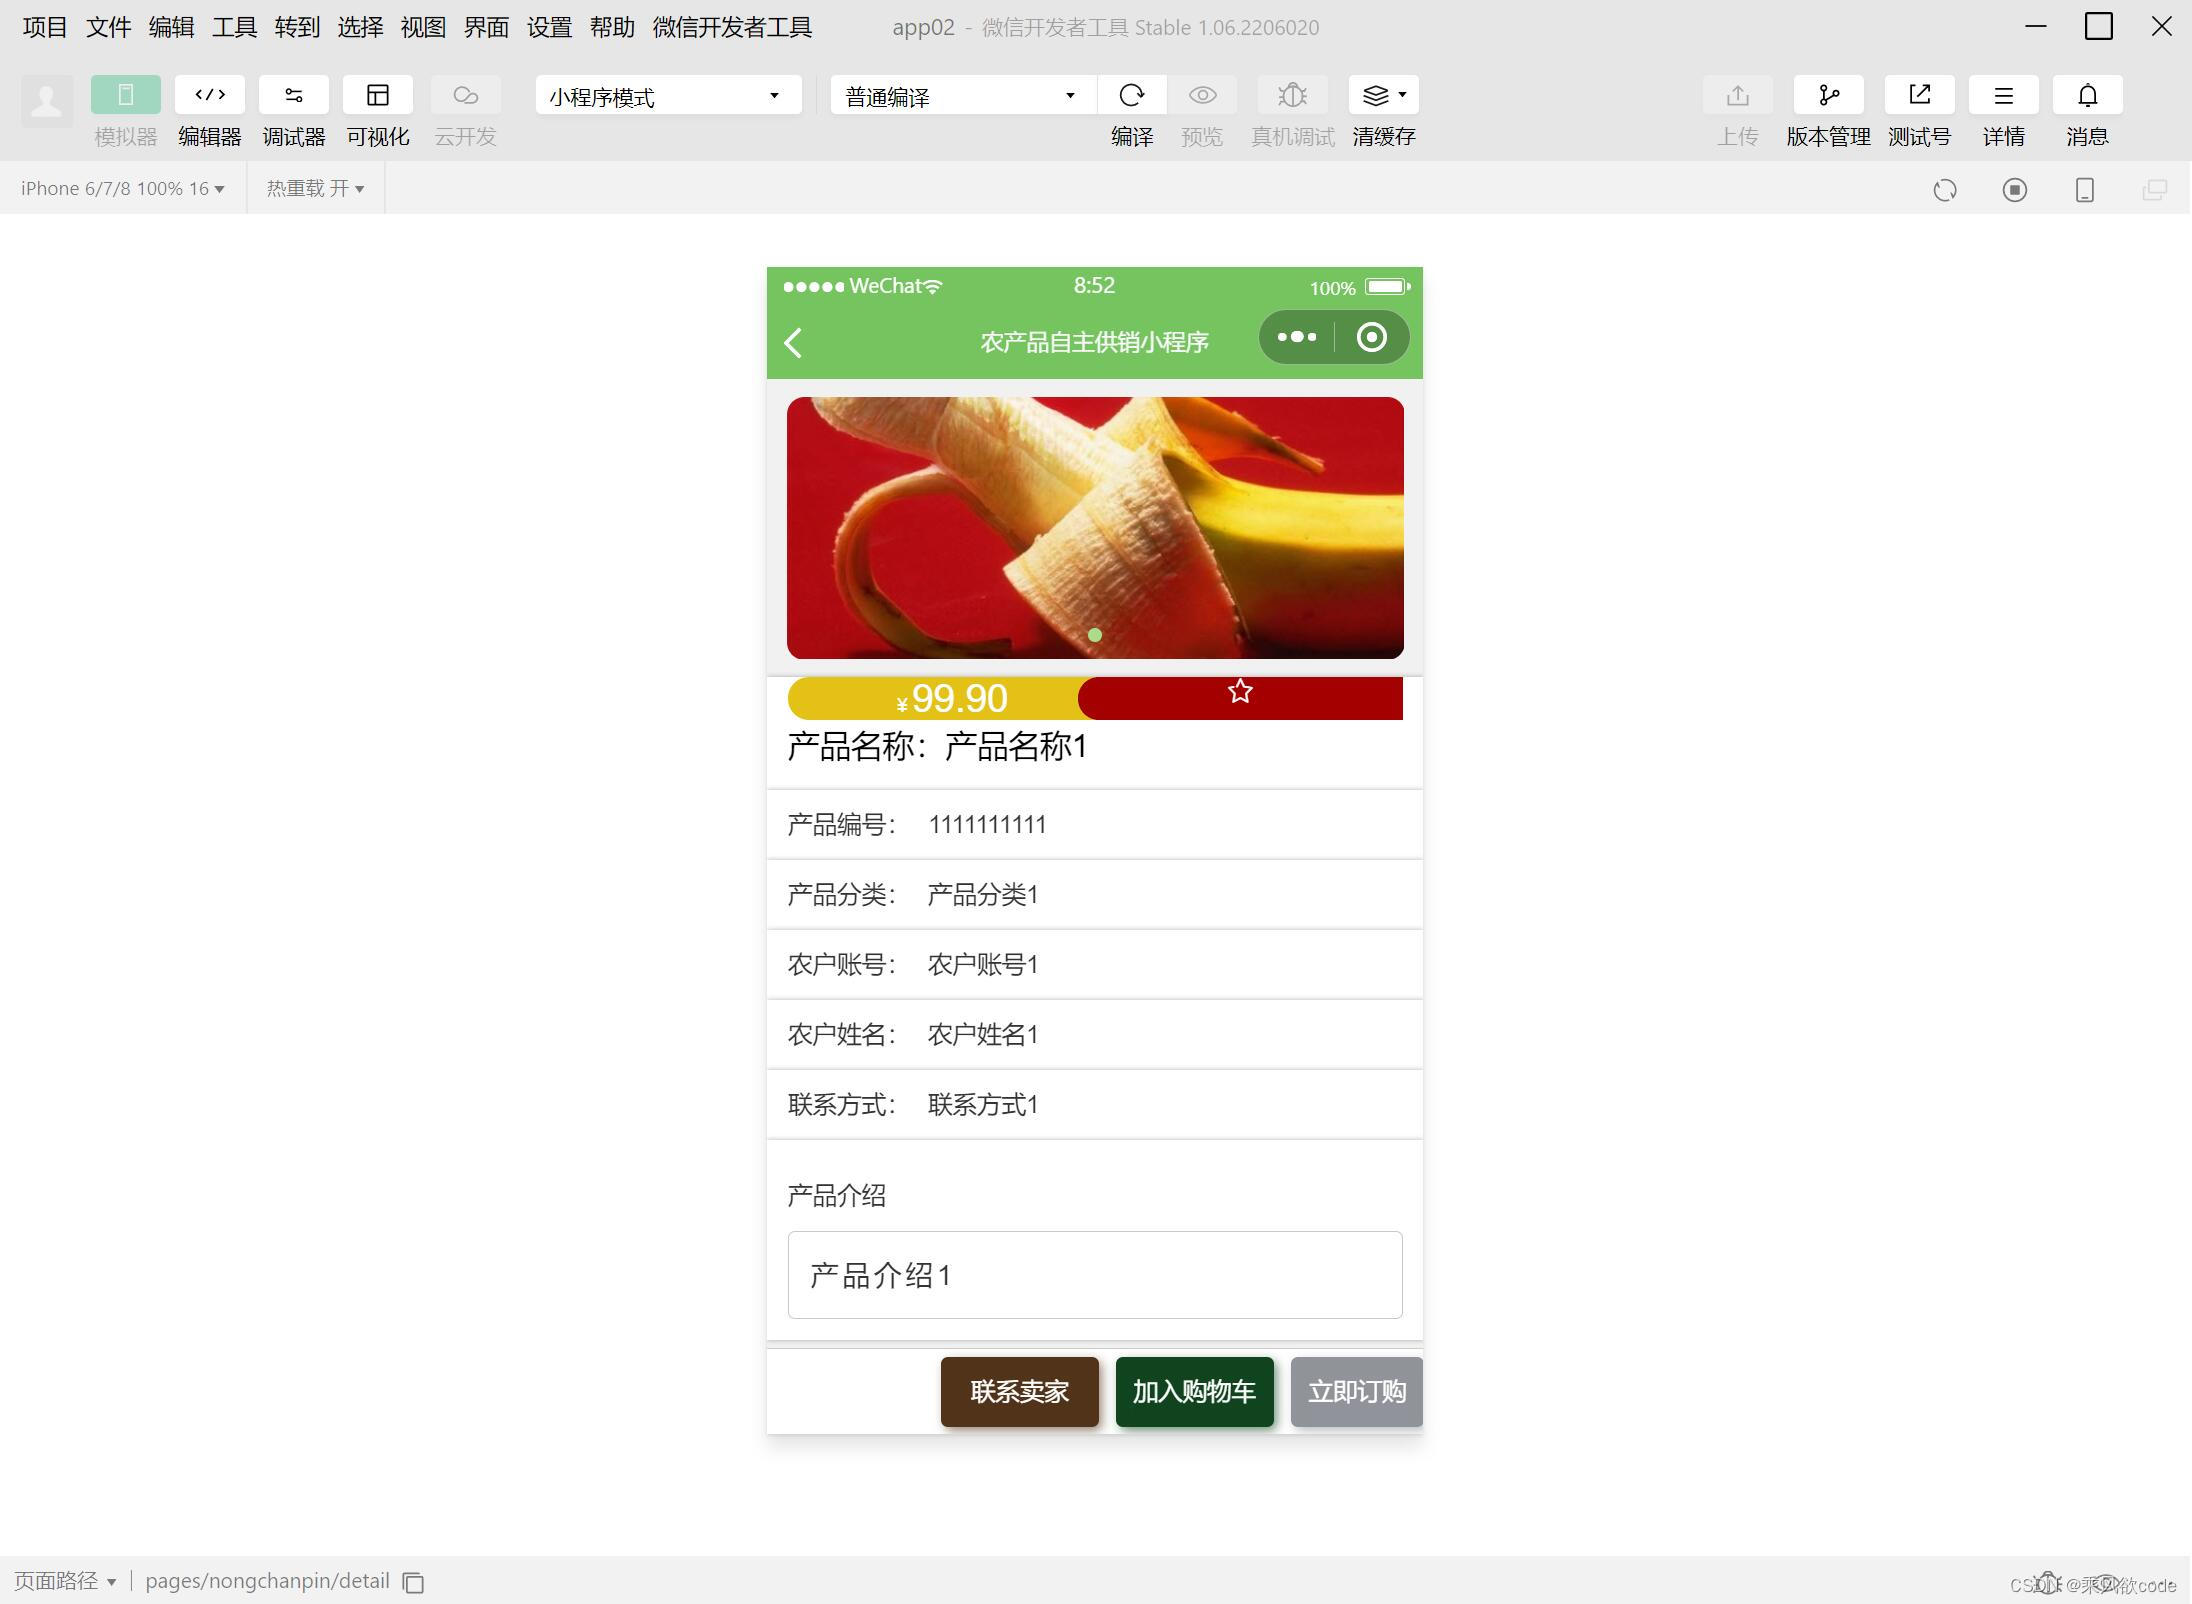Toggle 热重载 hot reload setting

(313, 188)
